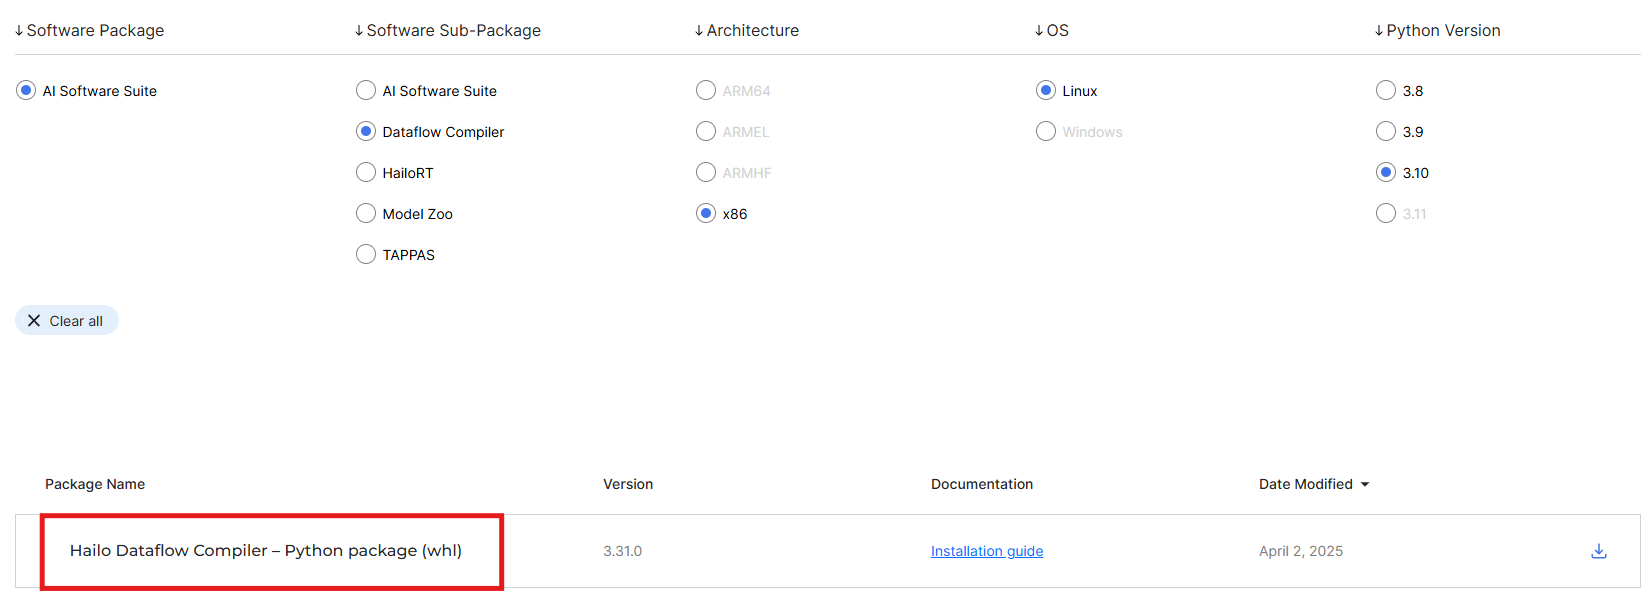Collapse the Python Version filter header
The image size is (1652, 599).
[x=1438, y=31]
